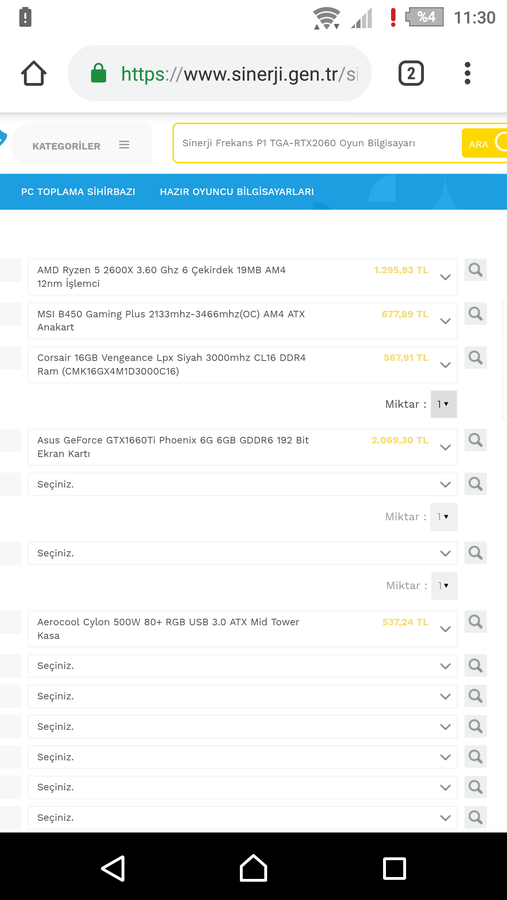Click magnifier beside Asus GeForce GTX1660Ti row
Screen dimensions: 507x900
pos(475,440)
